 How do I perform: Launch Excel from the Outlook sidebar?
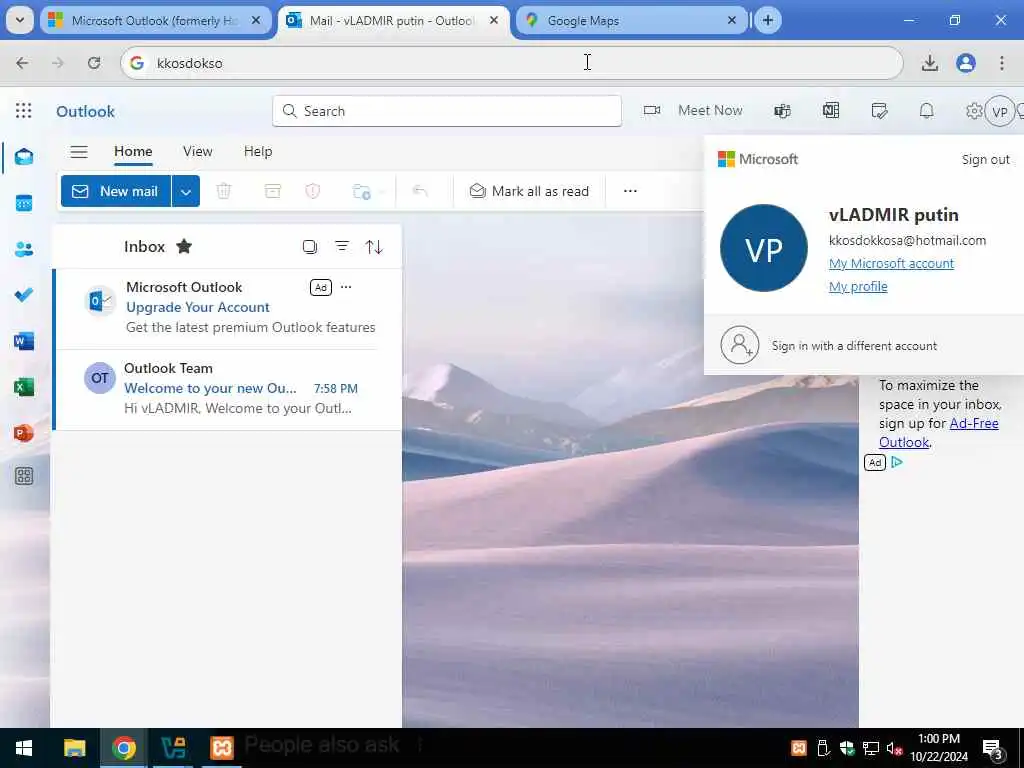point(24,387)
